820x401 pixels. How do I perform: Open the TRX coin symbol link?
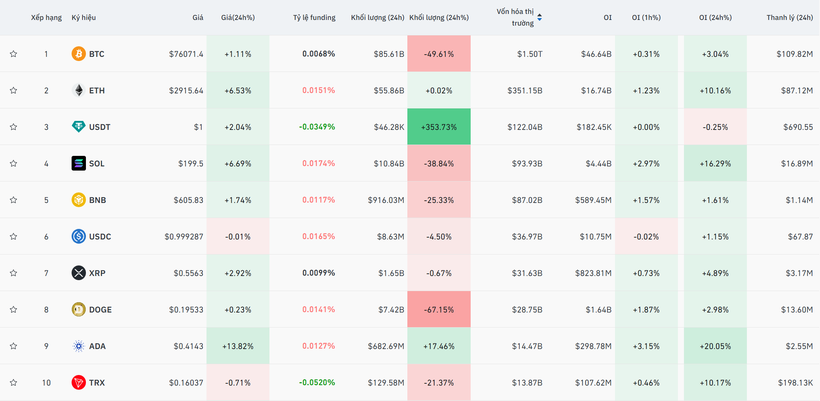[x=97, y=383]
